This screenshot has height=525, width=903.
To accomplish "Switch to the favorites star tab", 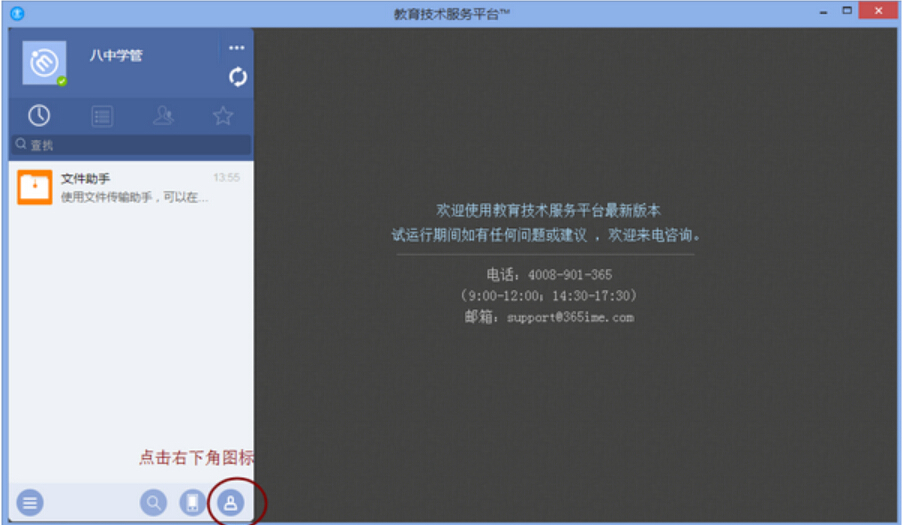I will tap(223, 116).
